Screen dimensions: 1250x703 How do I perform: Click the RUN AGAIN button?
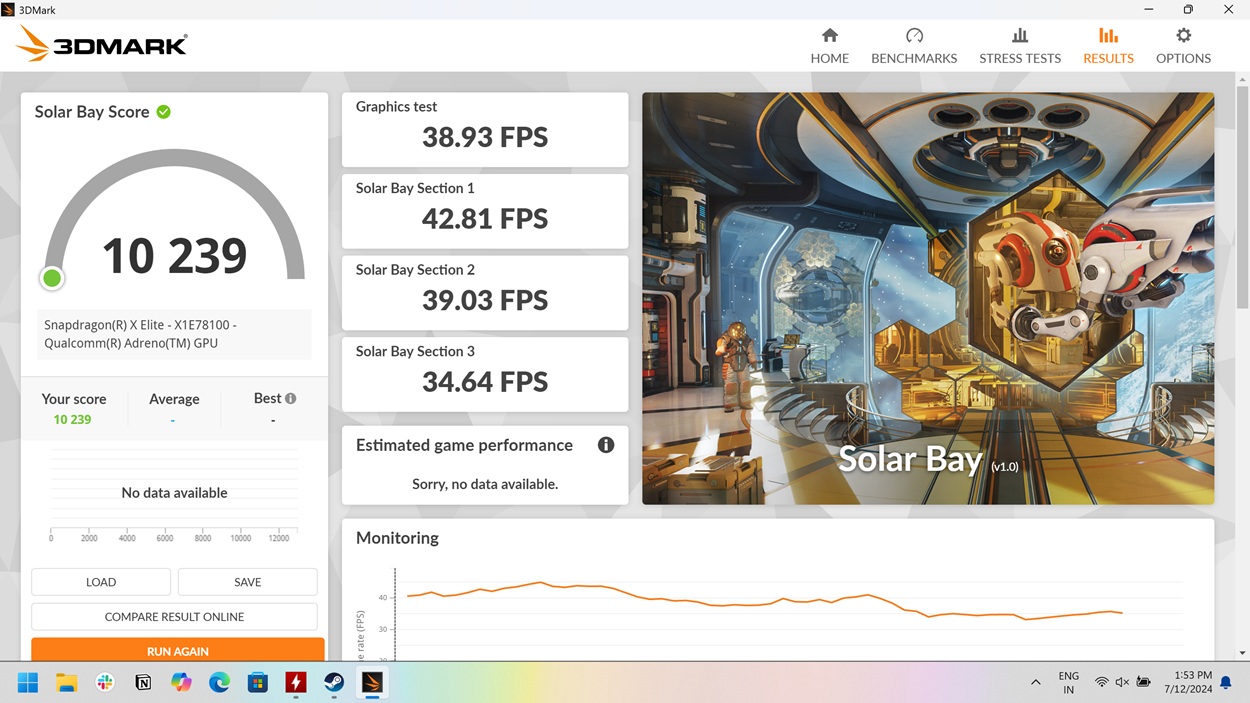(178, 650)
